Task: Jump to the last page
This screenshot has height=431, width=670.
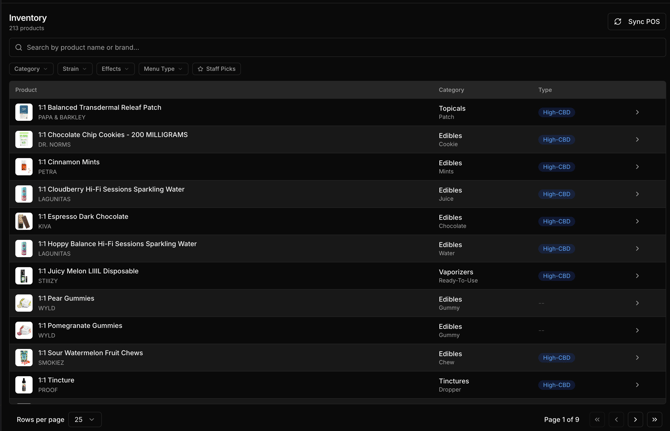Action: (654, 419)
